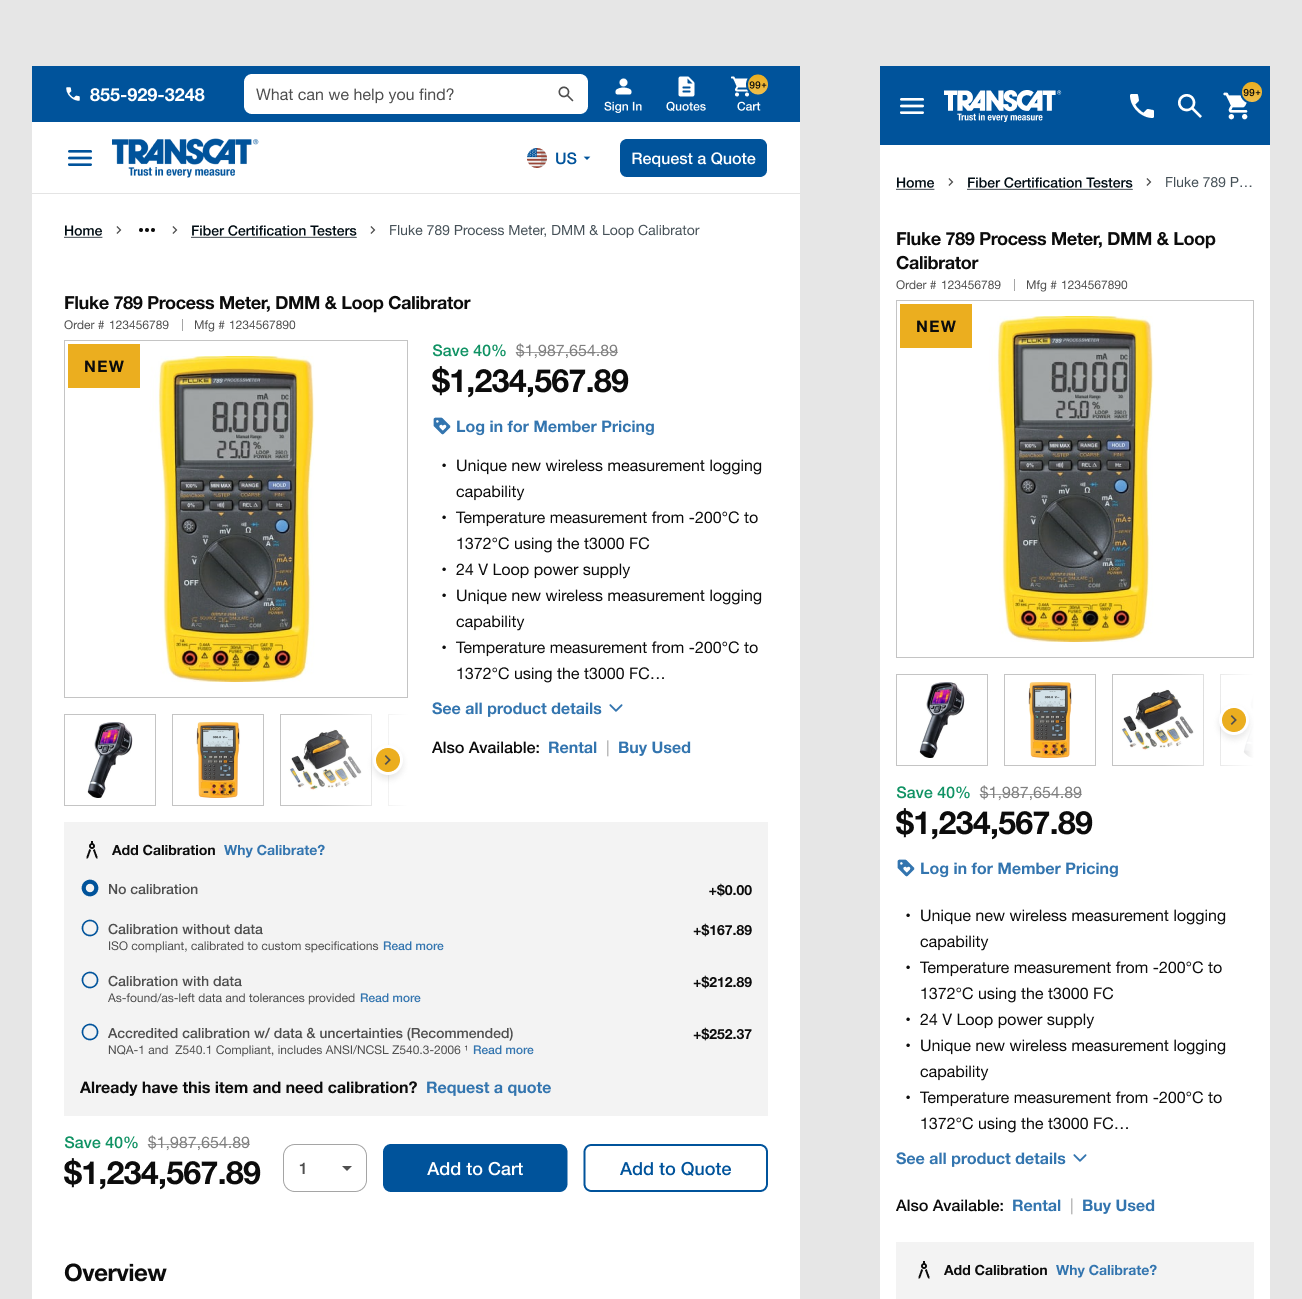This screenshot has height=1299, width=1302.
Task: Select Accredited calibration with data and uncertainties
Action: pos(90,1032)
